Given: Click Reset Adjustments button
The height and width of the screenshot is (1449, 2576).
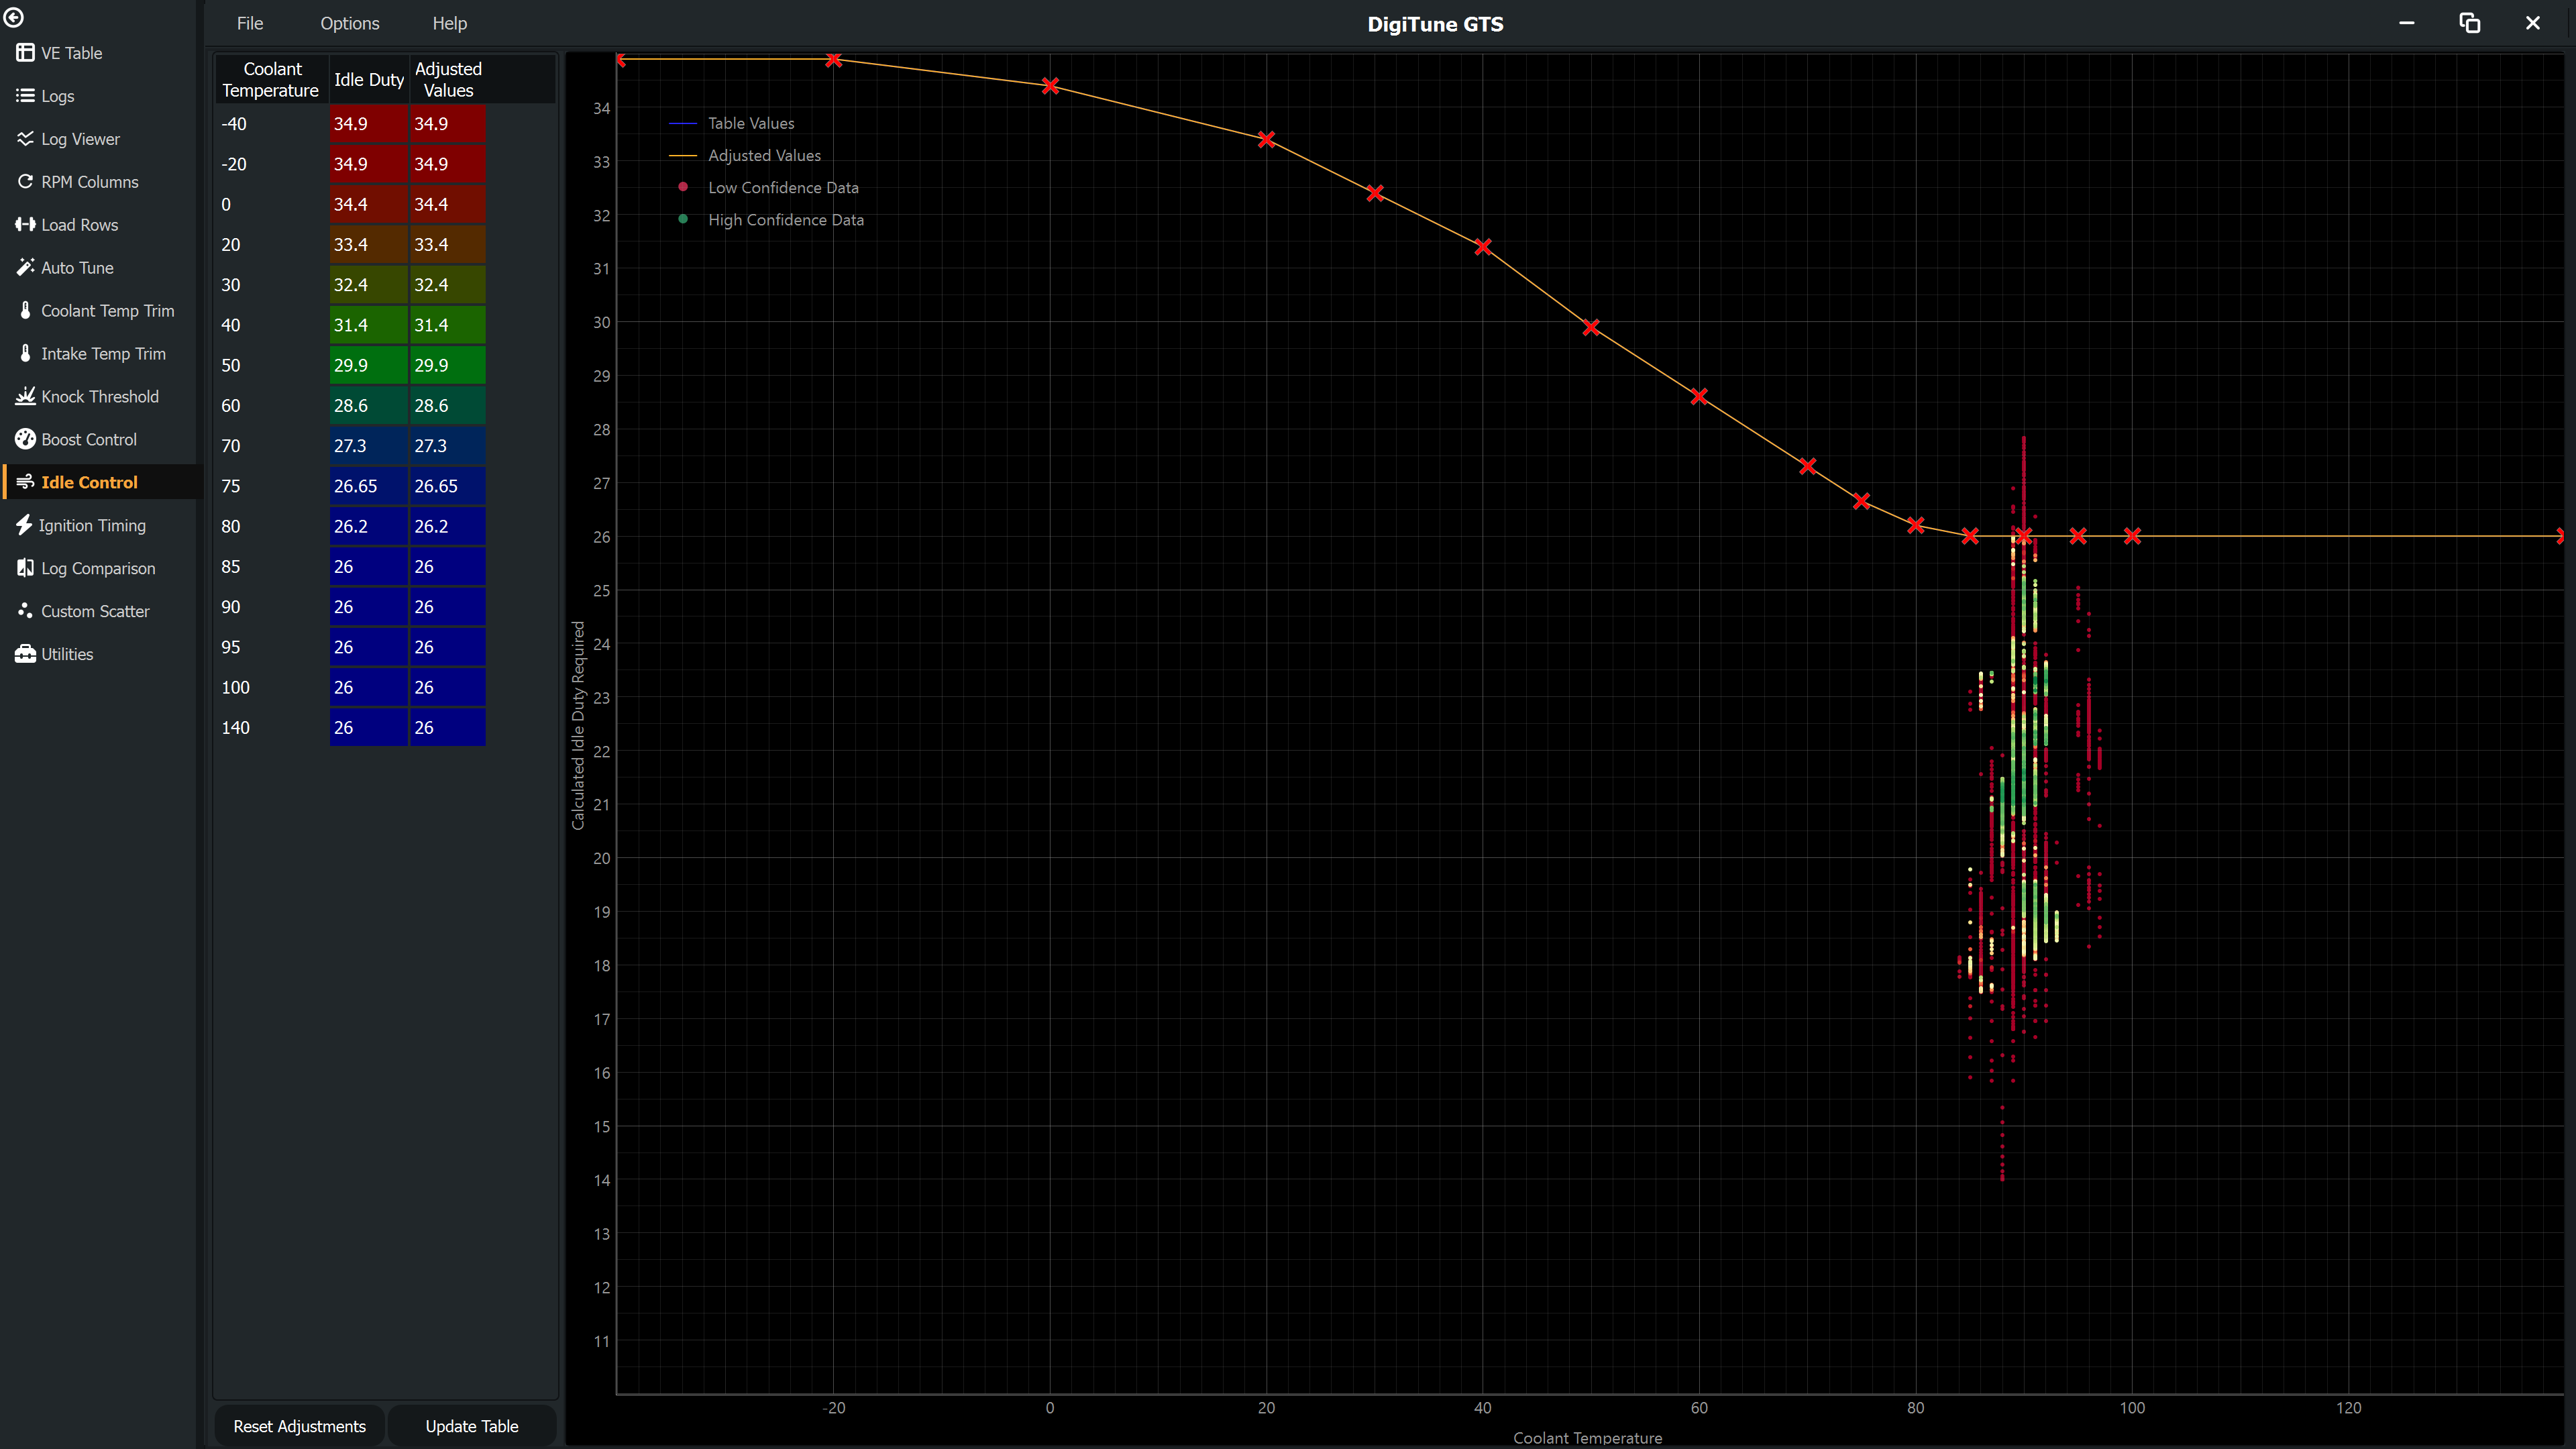Looking at the screenshot, I should click(x=299, y=1426).
